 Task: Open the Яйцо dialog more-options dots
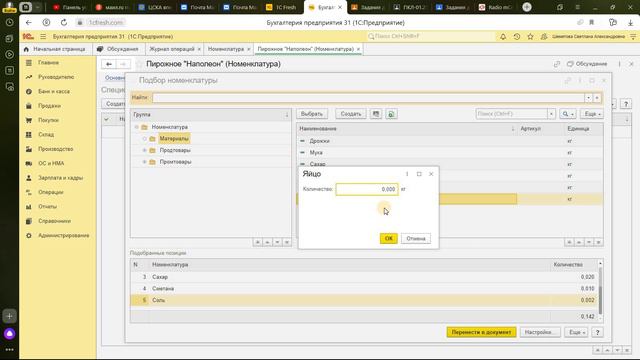407,174
